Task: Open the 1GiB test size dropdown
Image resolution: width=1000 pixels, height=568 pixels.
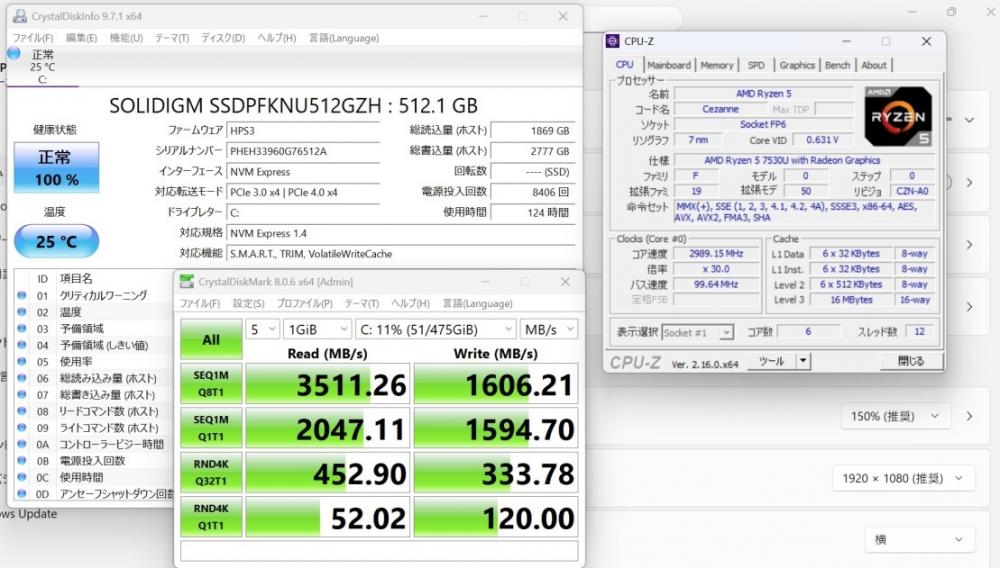Action: pyautogui.click(x=317, y=329)
